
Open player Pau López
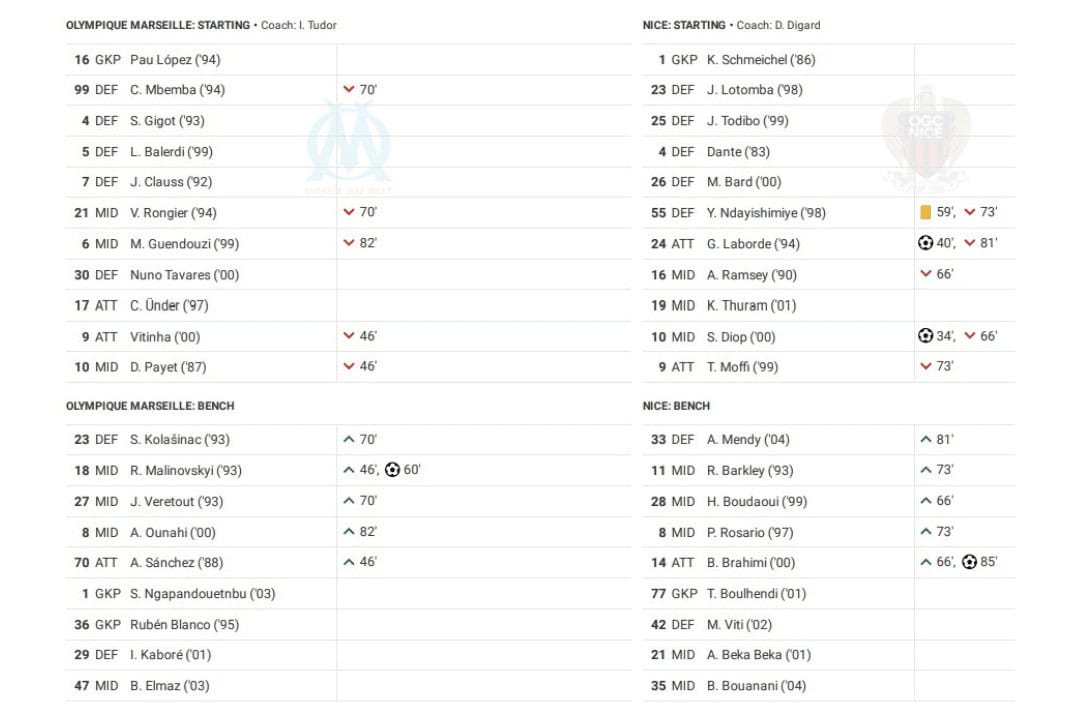click(x=175, y=60)
